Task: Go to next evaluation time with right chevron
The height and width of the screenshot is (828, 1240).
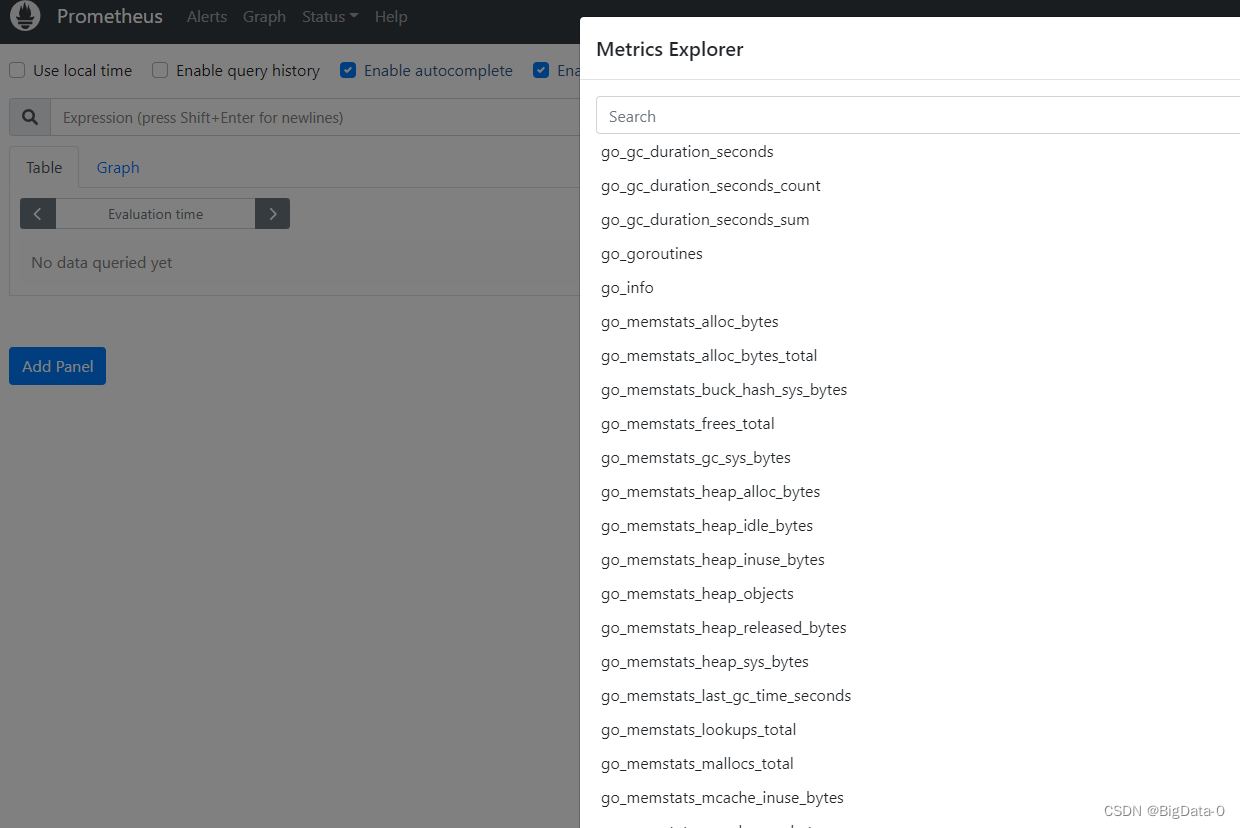Action: (272, 214)
